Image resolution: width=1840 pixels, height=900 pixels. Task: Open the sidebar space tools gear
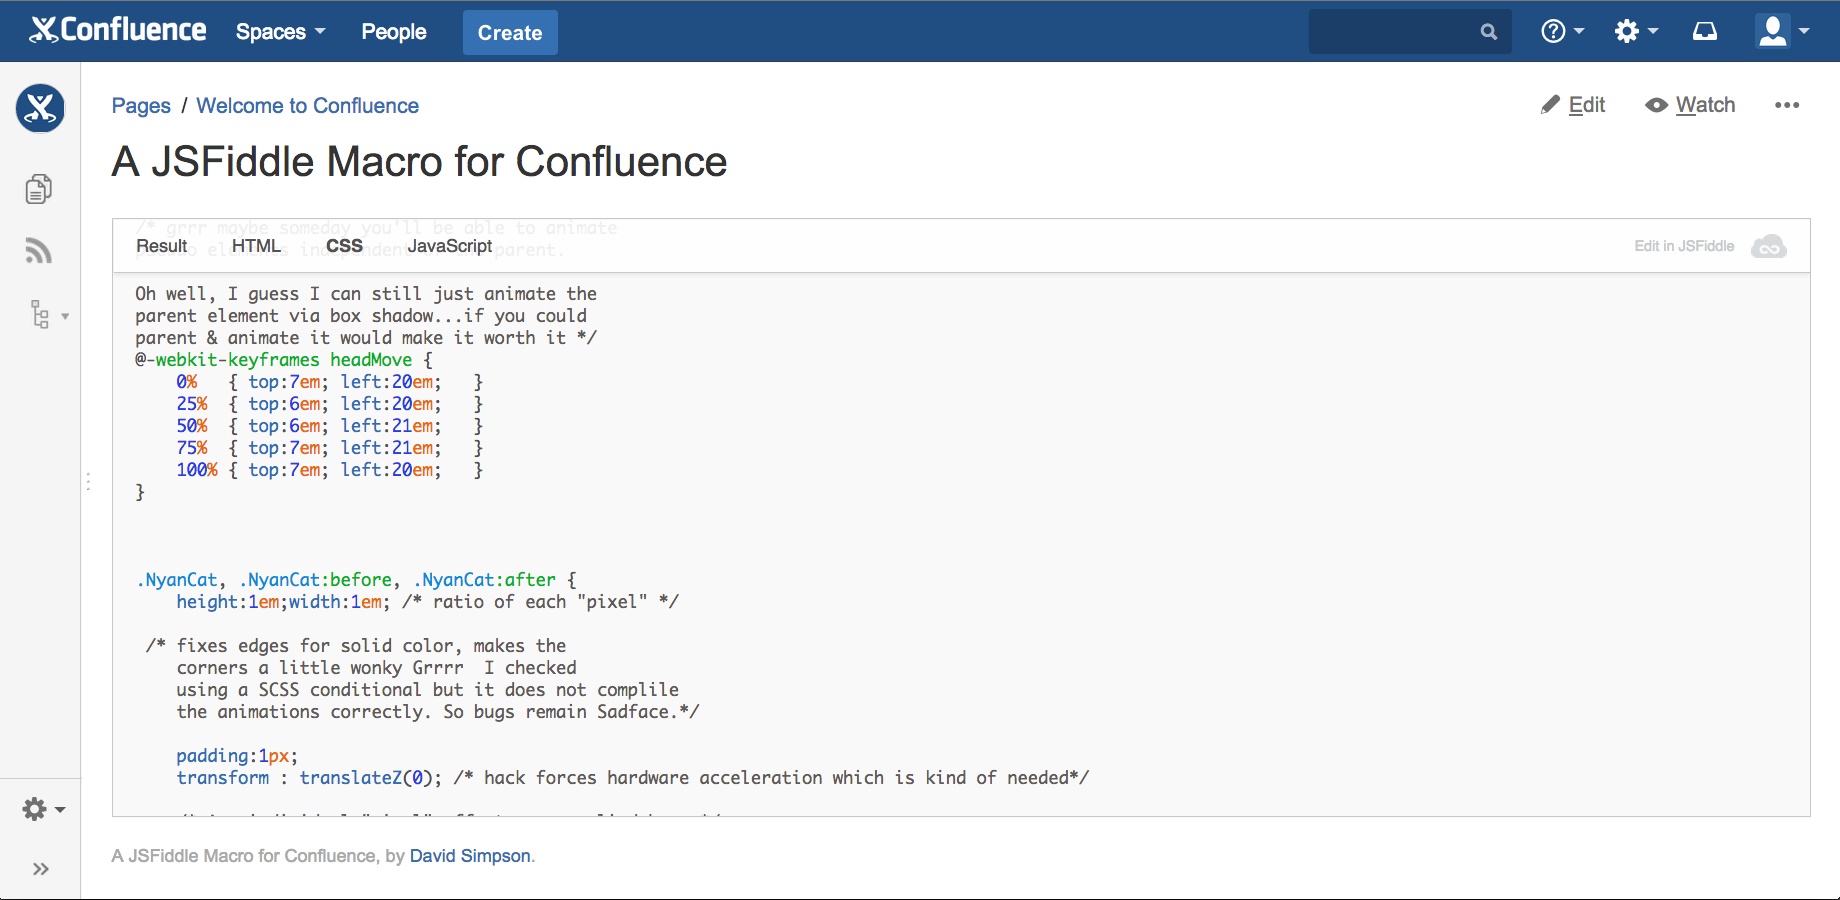click(44, 809)
